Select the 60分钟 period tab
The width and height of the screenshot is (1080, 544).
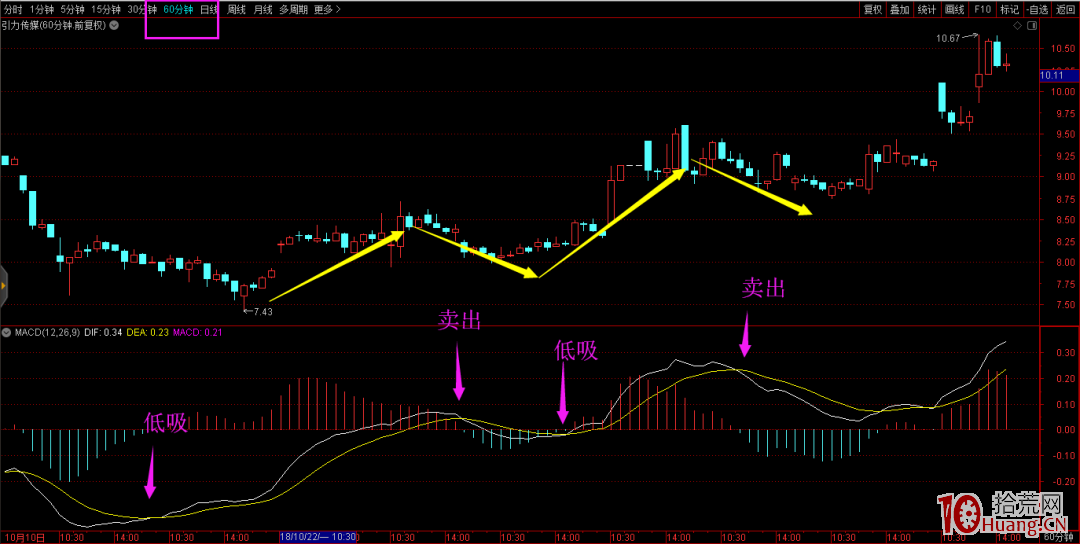click(178, 10)
